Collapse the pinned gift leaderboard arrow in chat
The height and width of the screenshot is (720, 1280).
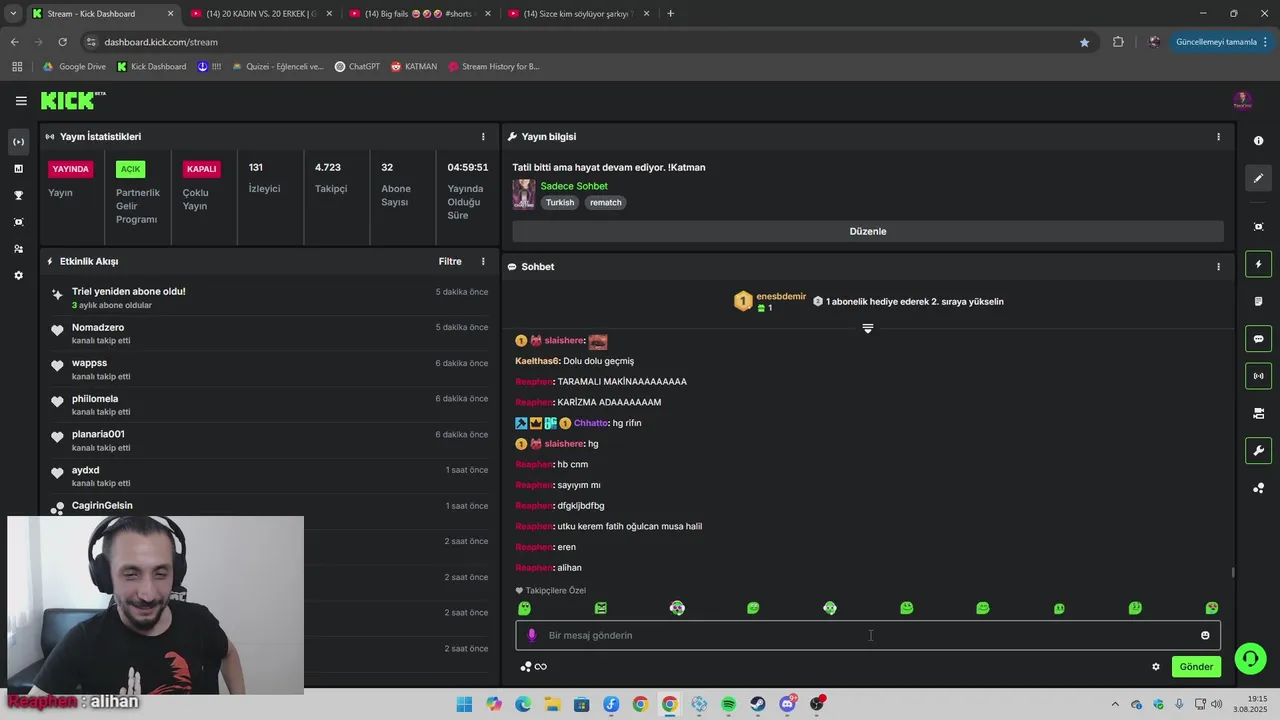(868, 328)
